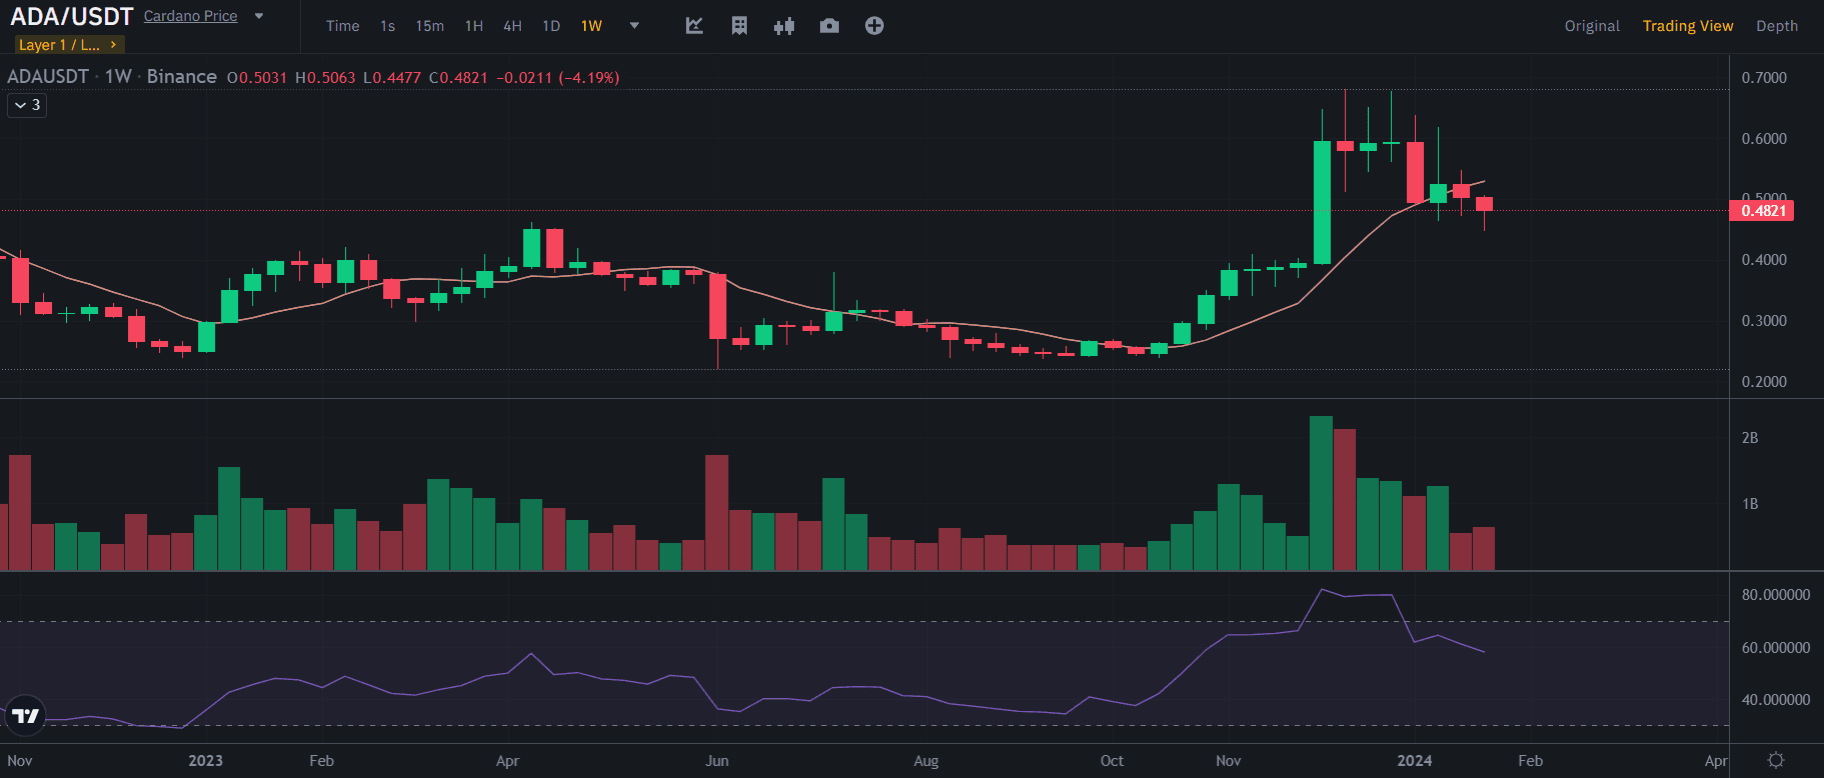1824x778 pixels.
Task: Switch to the Original chart tab
Action: tap(1592, 26)
